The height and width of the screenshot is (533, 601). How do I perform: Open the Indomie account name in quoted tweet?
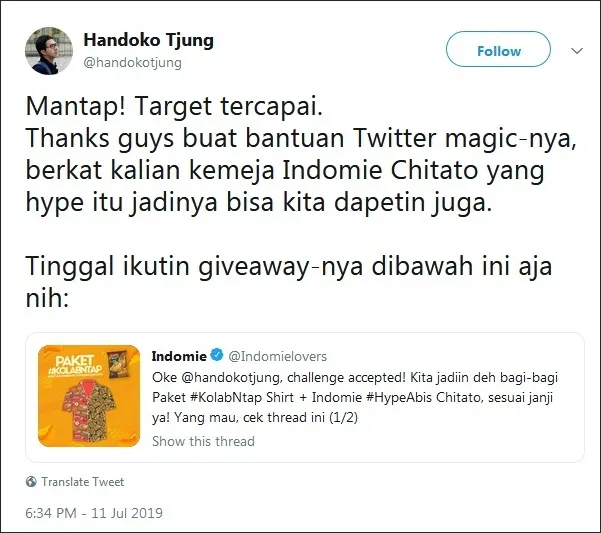(x=179, y=356)
